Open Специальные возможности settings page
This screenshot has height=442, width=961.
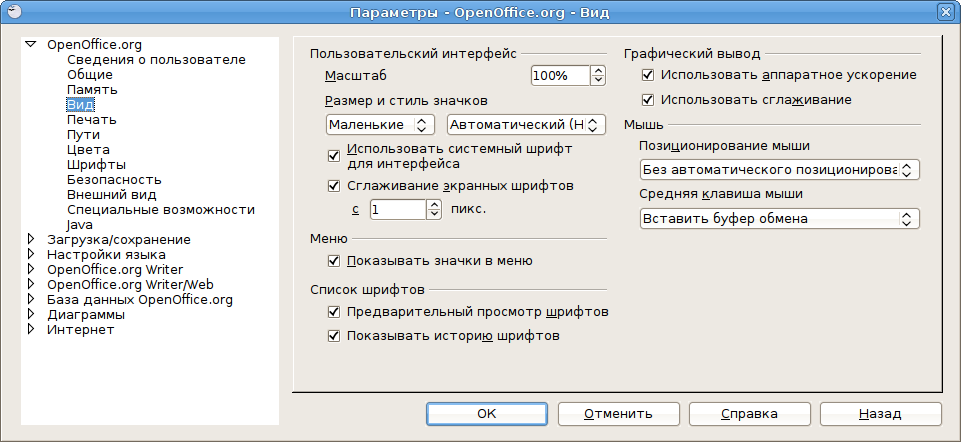[x=161, y=210]
